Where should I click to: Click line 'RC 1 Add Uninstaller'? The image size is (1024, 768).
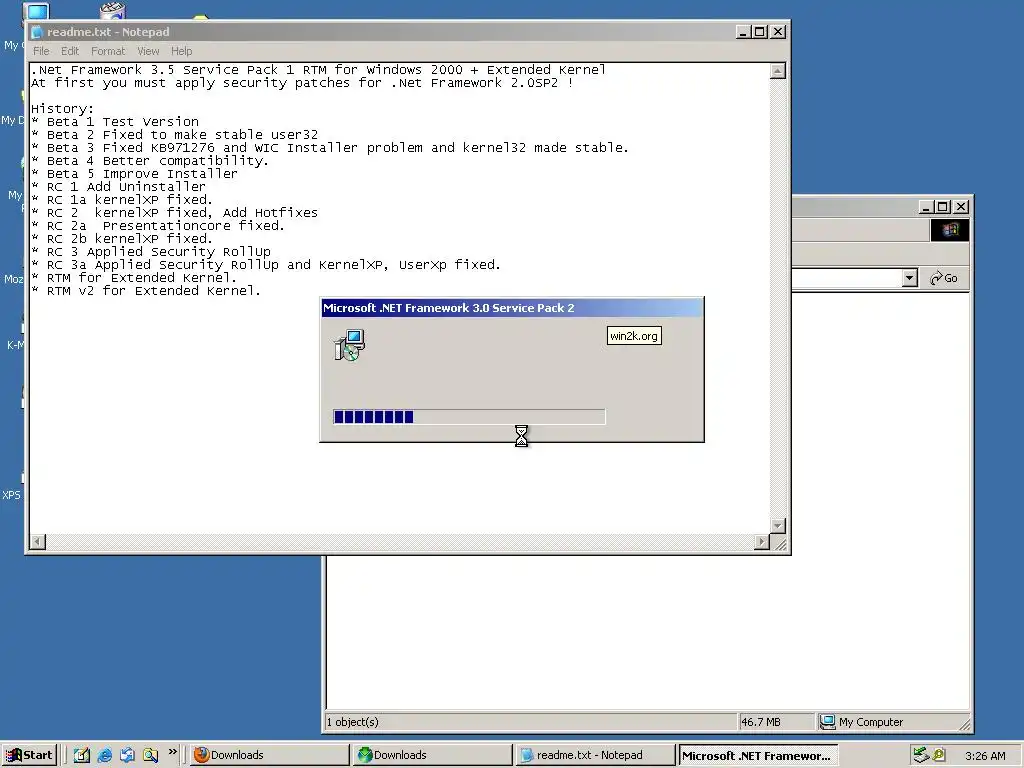click(118, 187)
